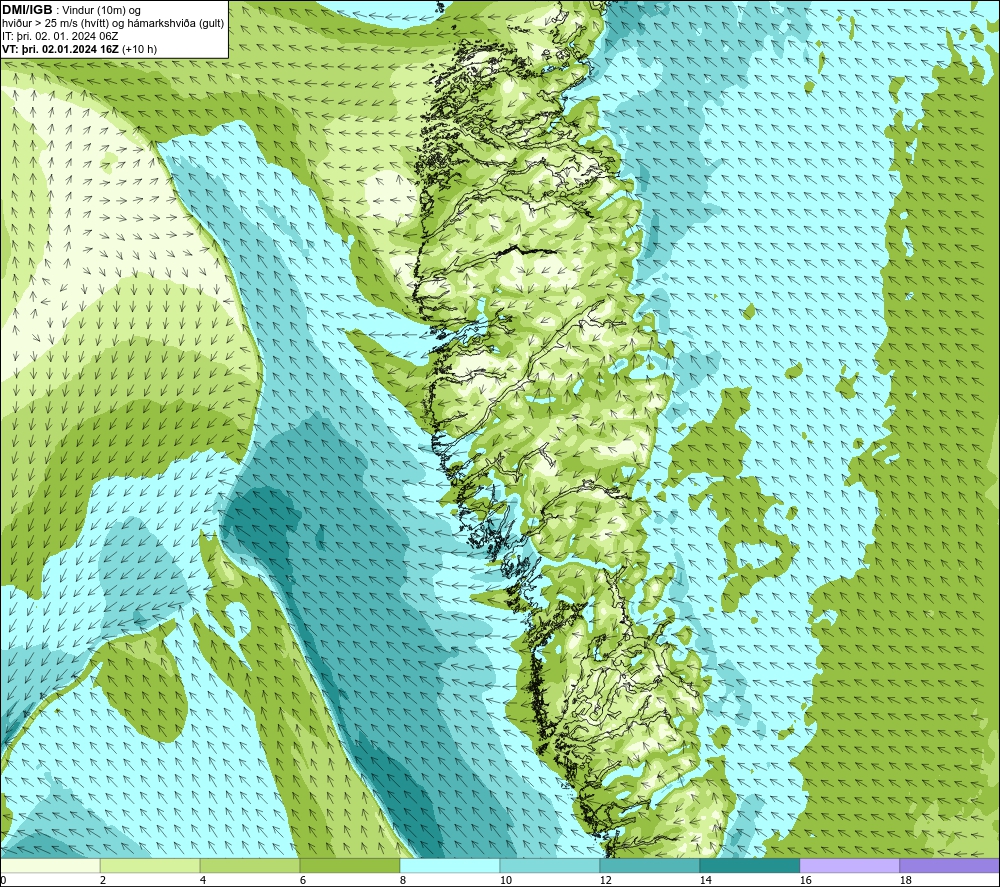The height and width of the screenshot is (887, 1000).
Task: Click the 6–8 m/s olive green legend swatch
Action: coord(349,866)
